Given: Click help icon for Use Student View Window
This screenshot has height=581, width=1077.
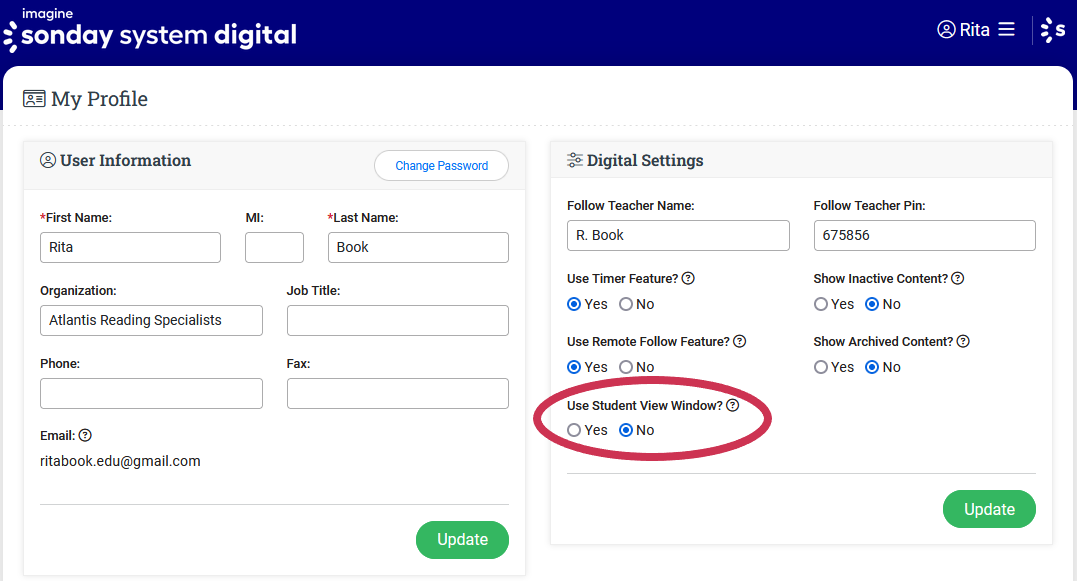Looking at the screenshot, I should [x=732, y=406].
